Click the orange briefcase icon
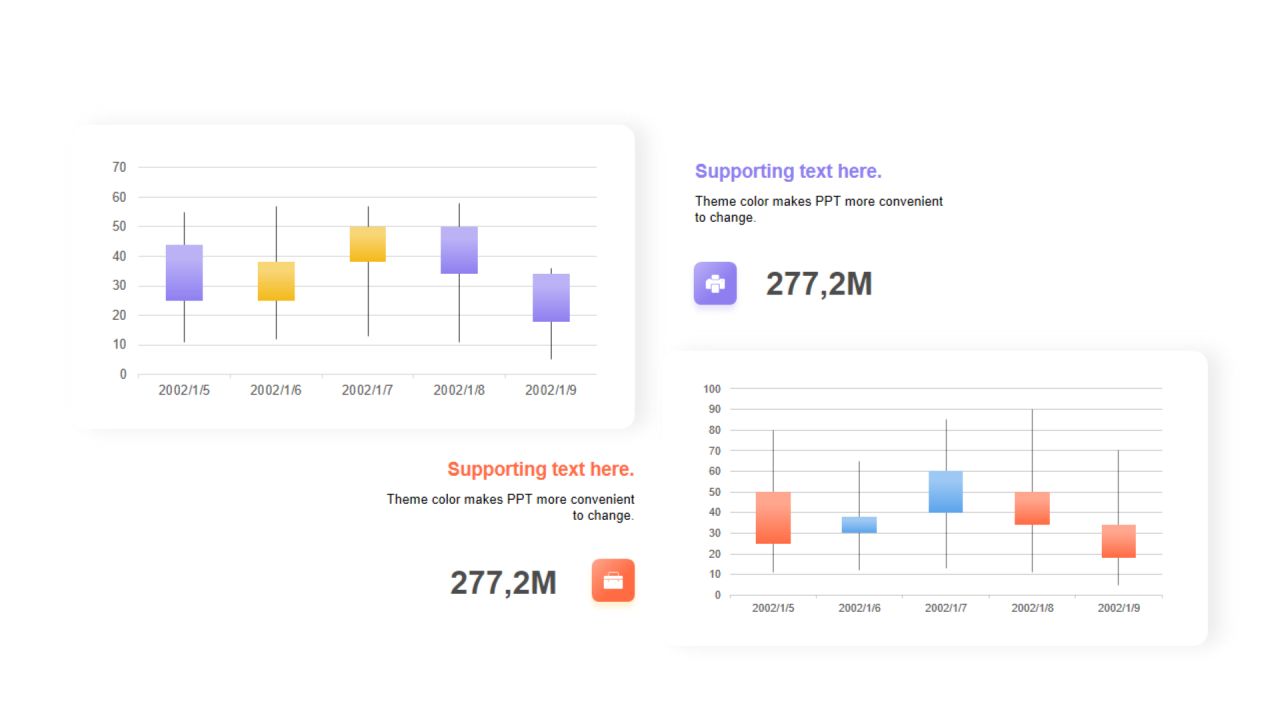 613,580
